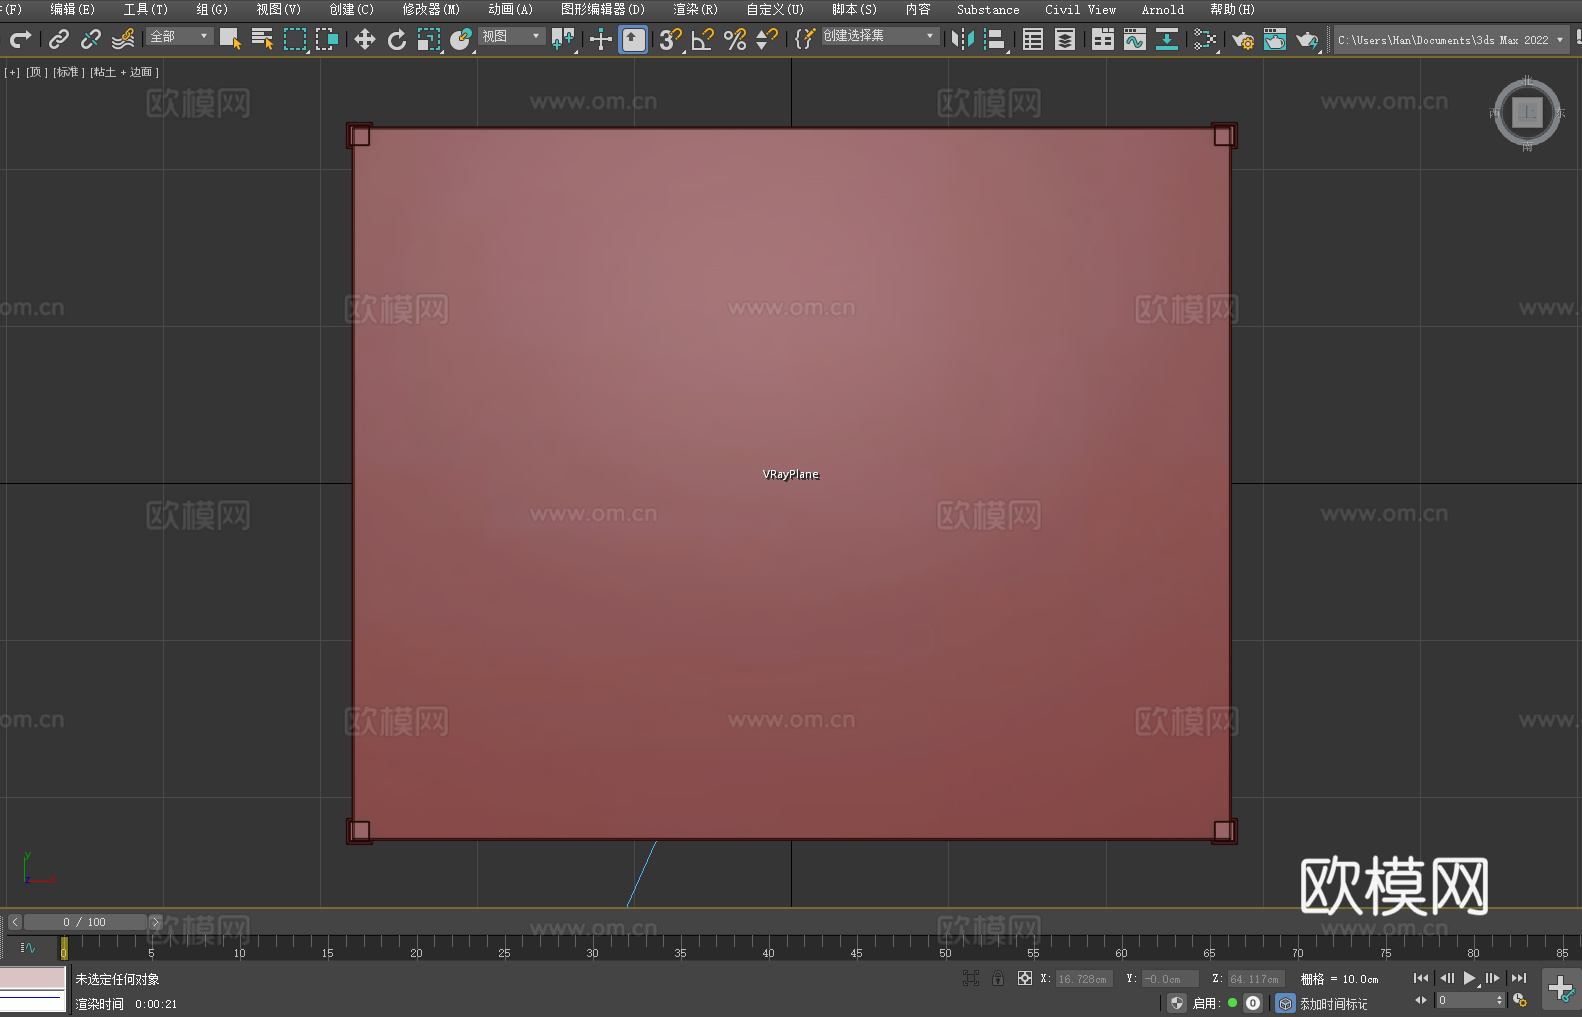Open the Schematic View icon
Viewport: 1582px width, 1017px height.
click(x=1167, y=39)
